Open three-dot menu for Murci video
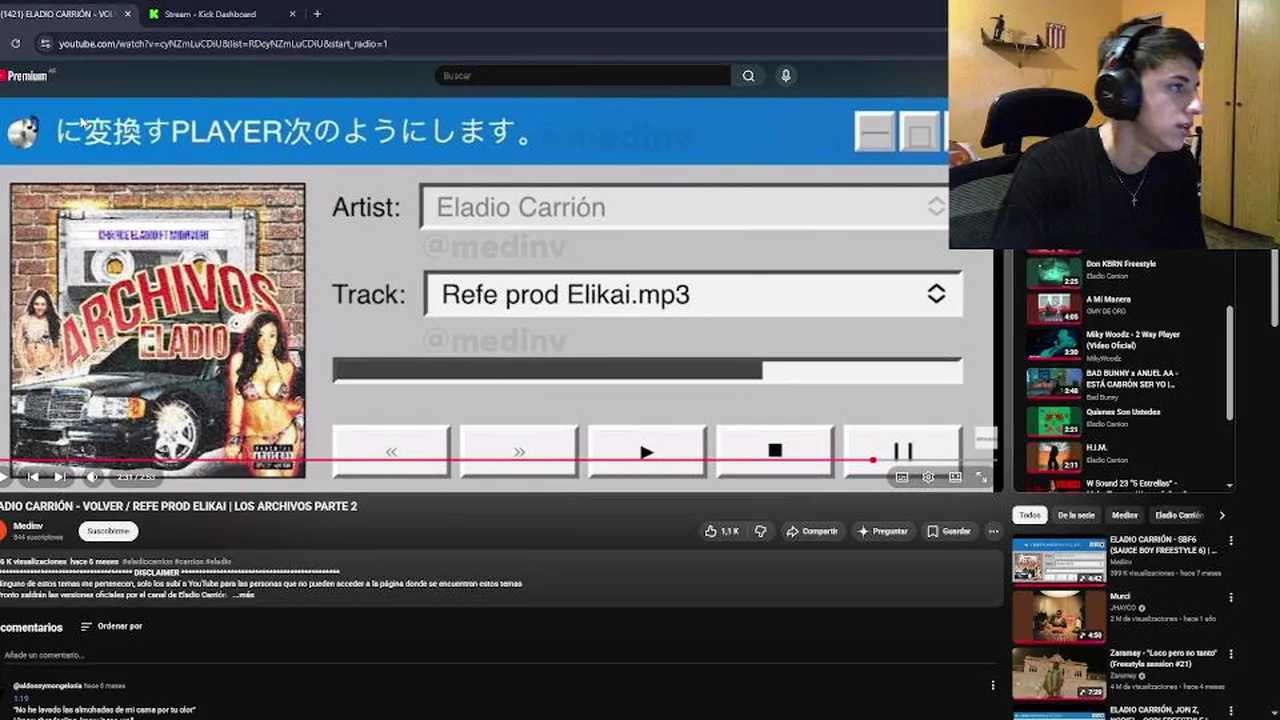The image size is (1280, 720). point(1231,597)
